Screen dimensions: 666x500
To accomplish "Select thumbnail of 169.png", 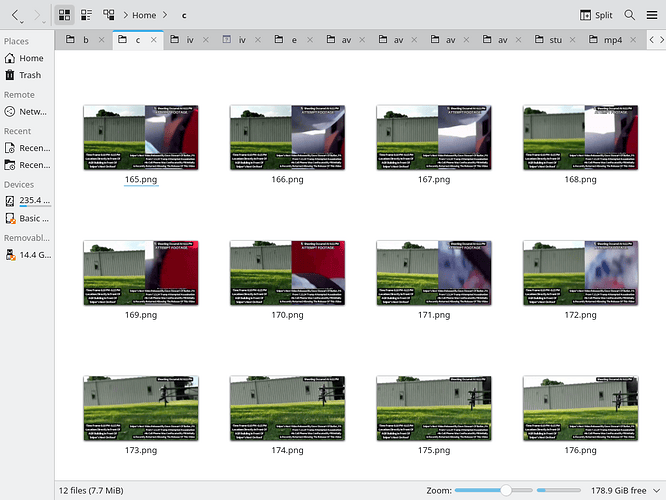I will tap(141, 273).
